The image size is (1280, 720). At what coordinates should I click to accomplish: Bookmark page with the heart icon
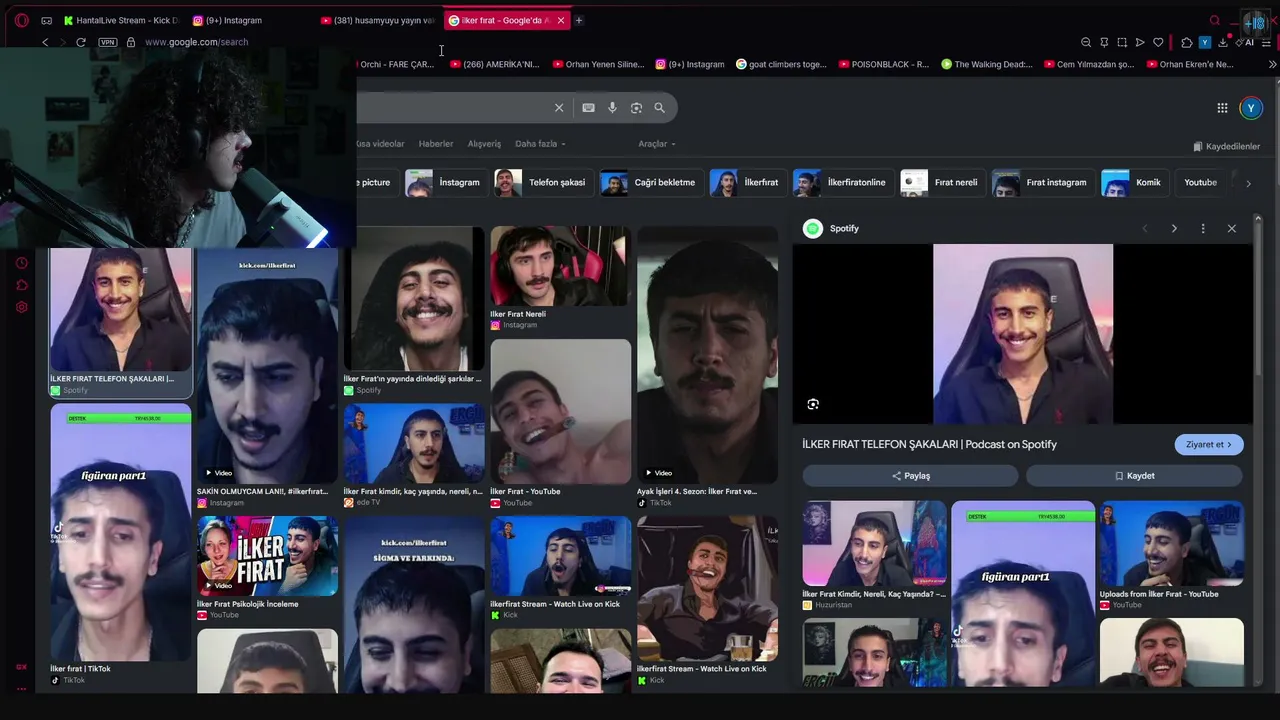(x=1158, y=42)
